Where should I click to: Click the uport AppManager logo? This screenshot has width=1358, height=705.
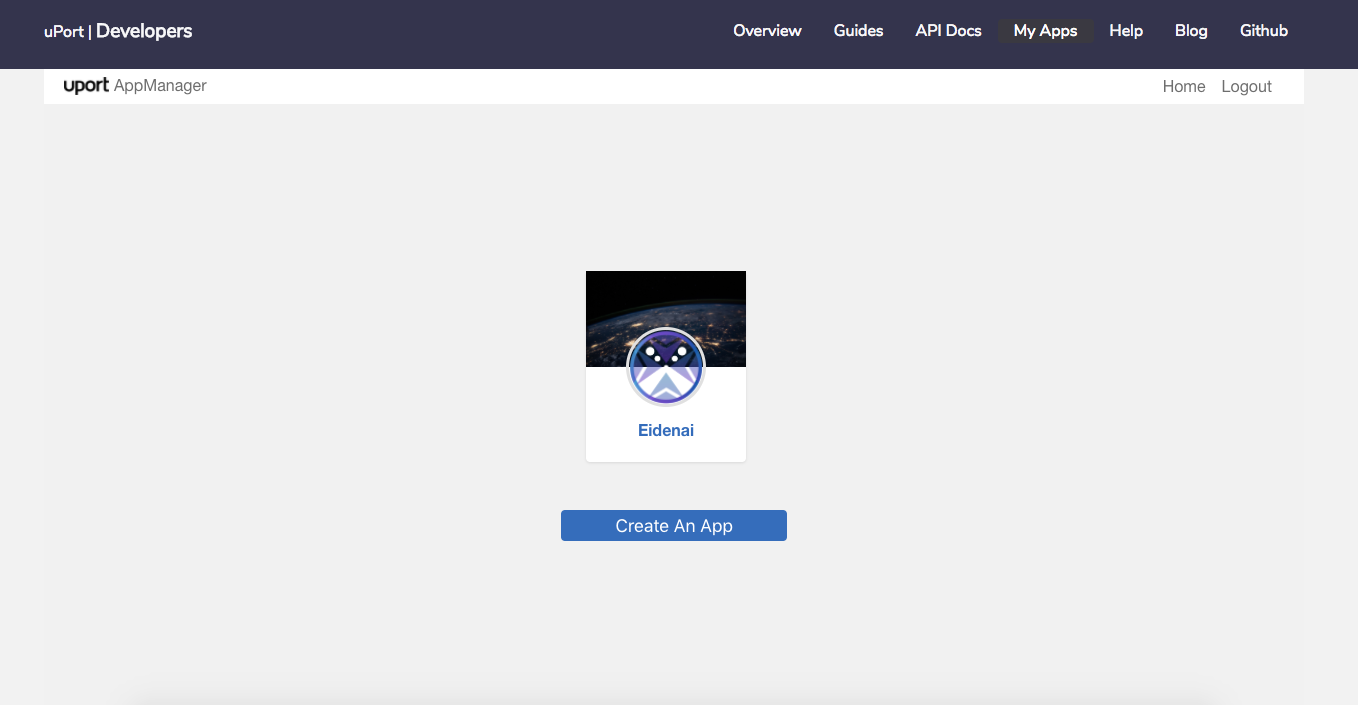tap(135, 86)
